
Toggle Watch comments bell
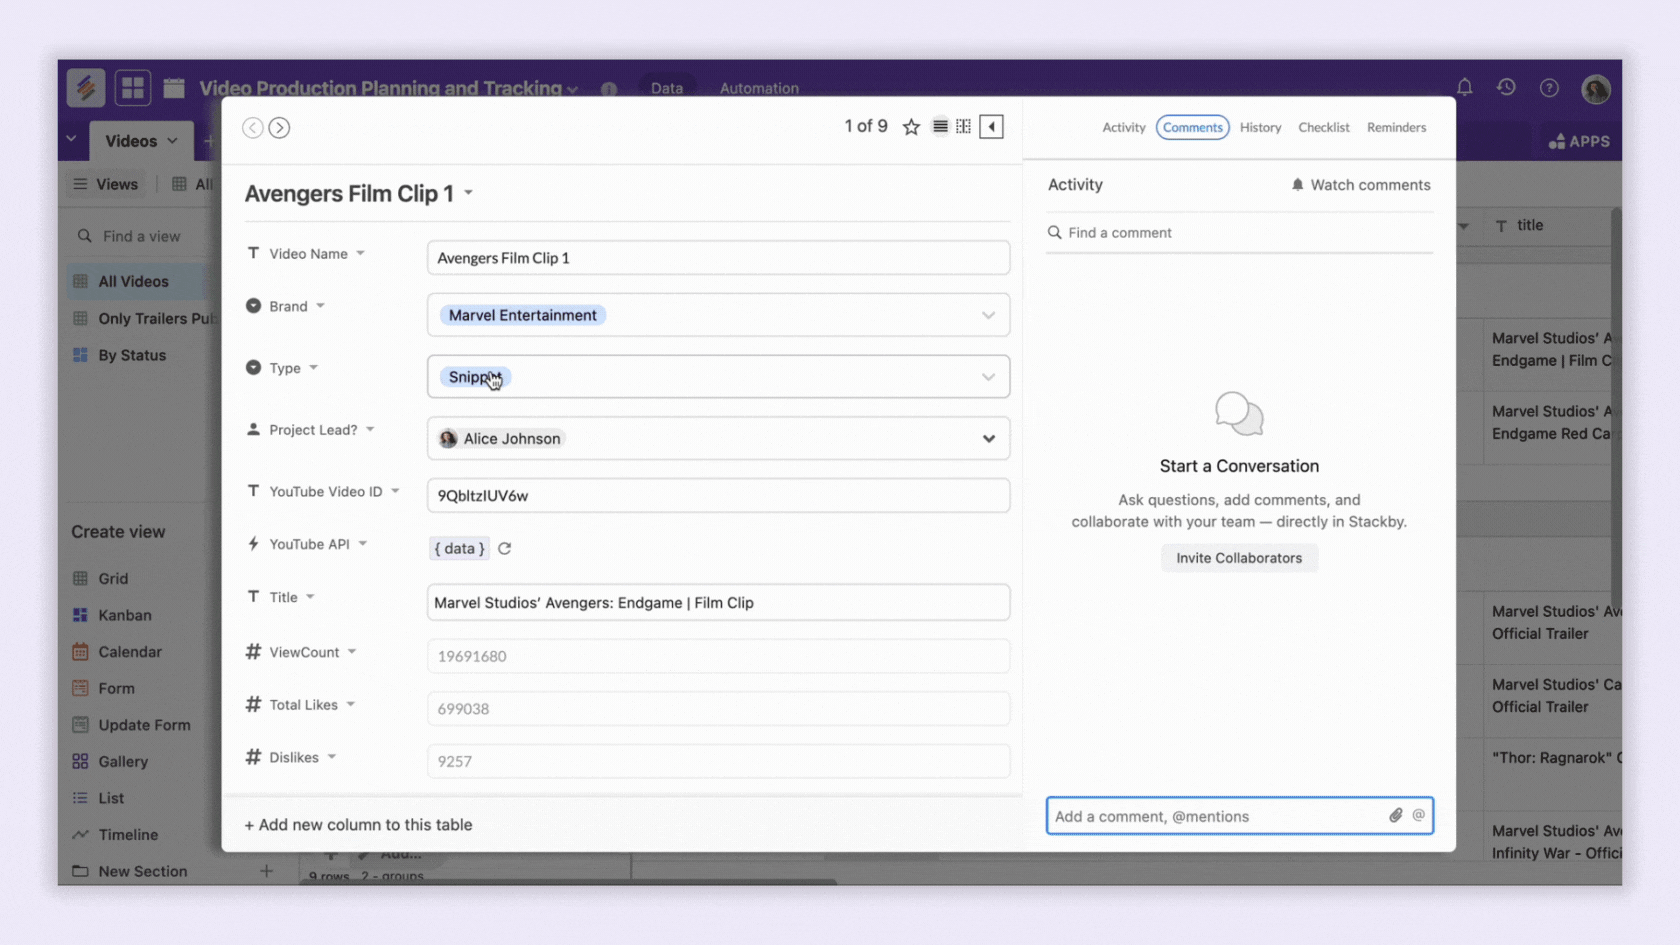1360,185
